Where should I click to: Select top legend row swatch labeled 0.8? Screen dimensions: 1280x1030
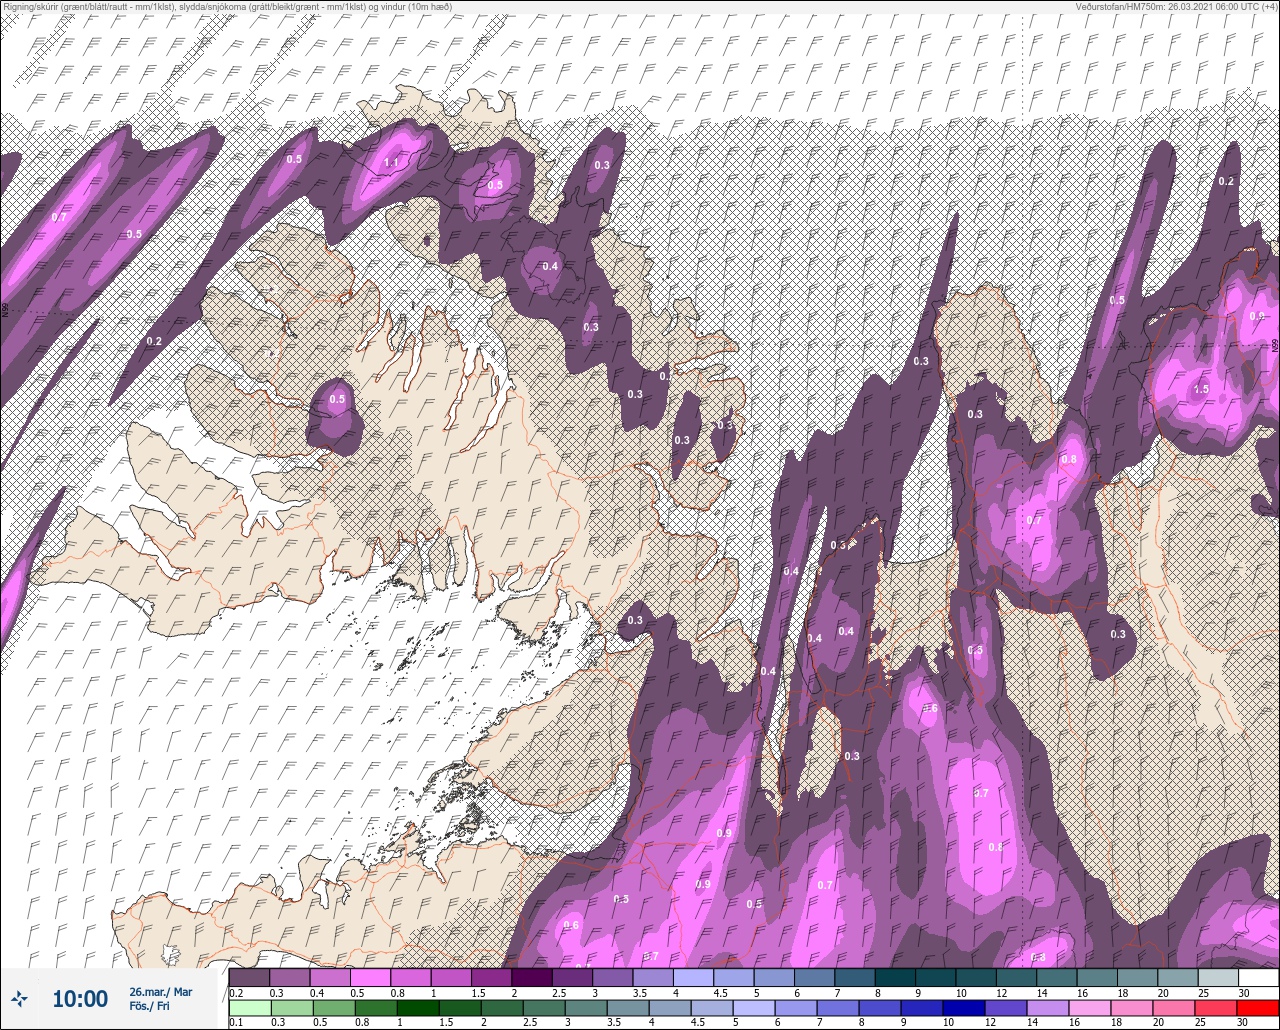click(x=411, y=977)
